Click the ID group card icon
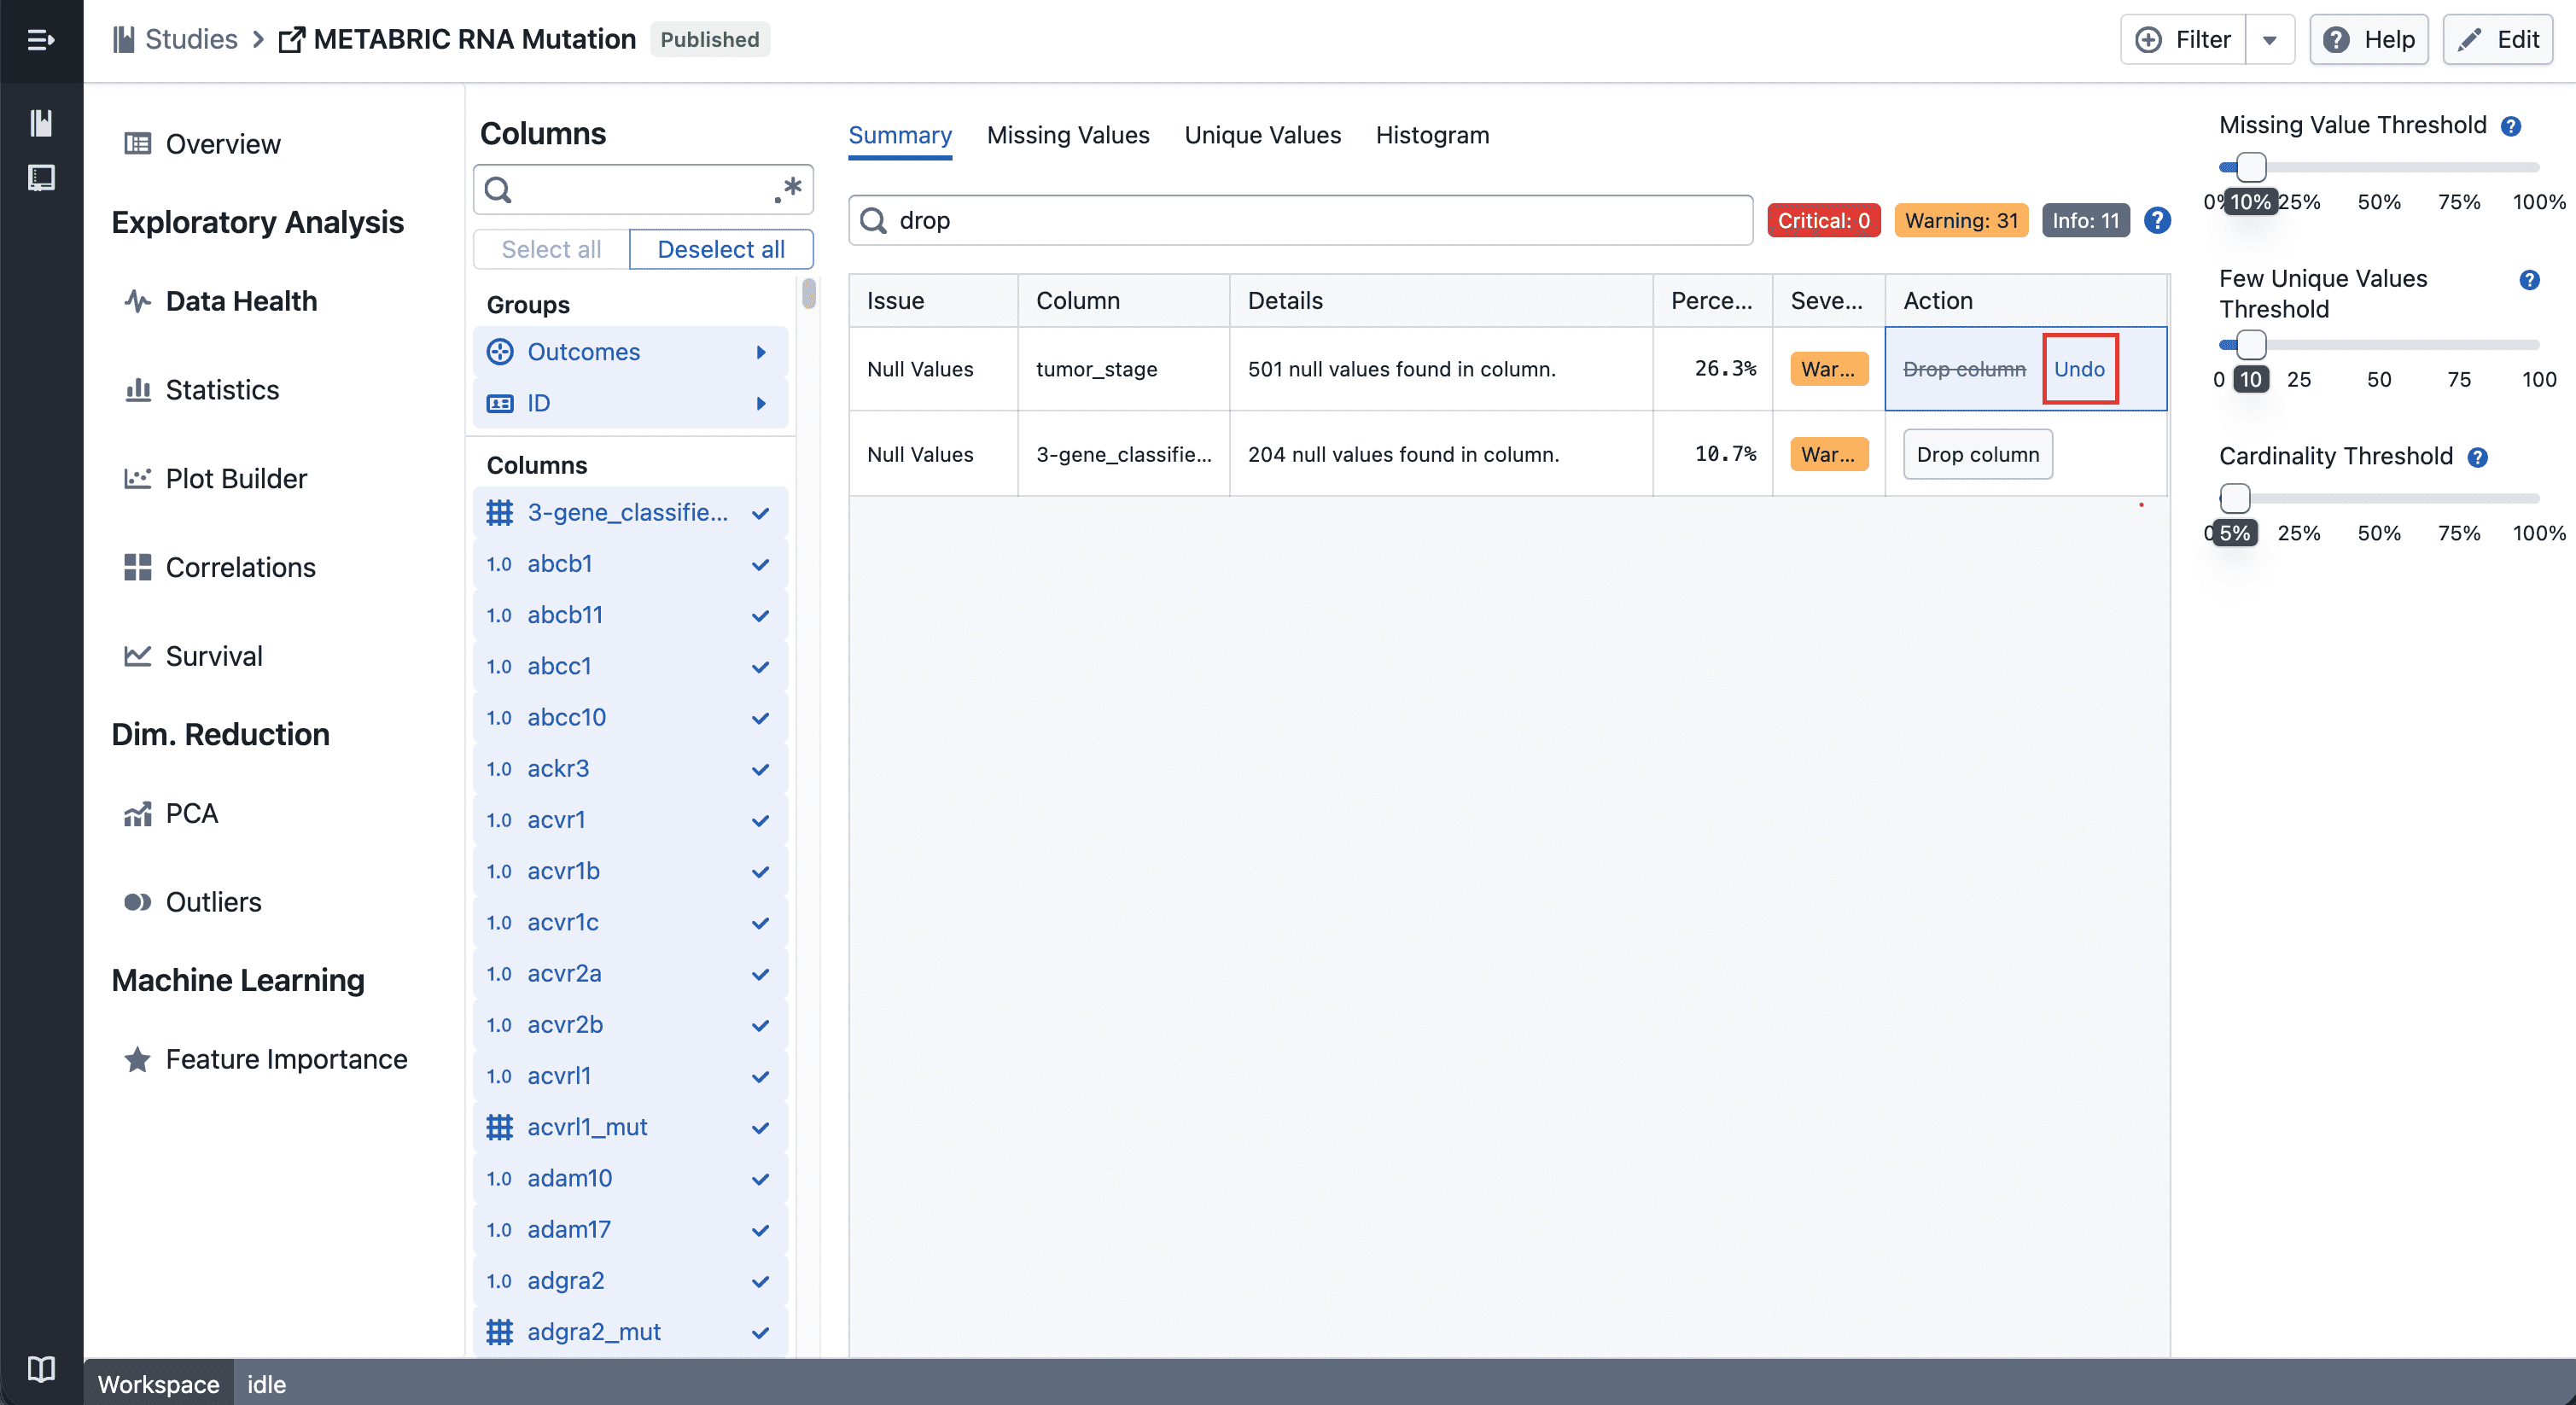This screenshot has height=1405, width=2576. [x=500, y=403]
